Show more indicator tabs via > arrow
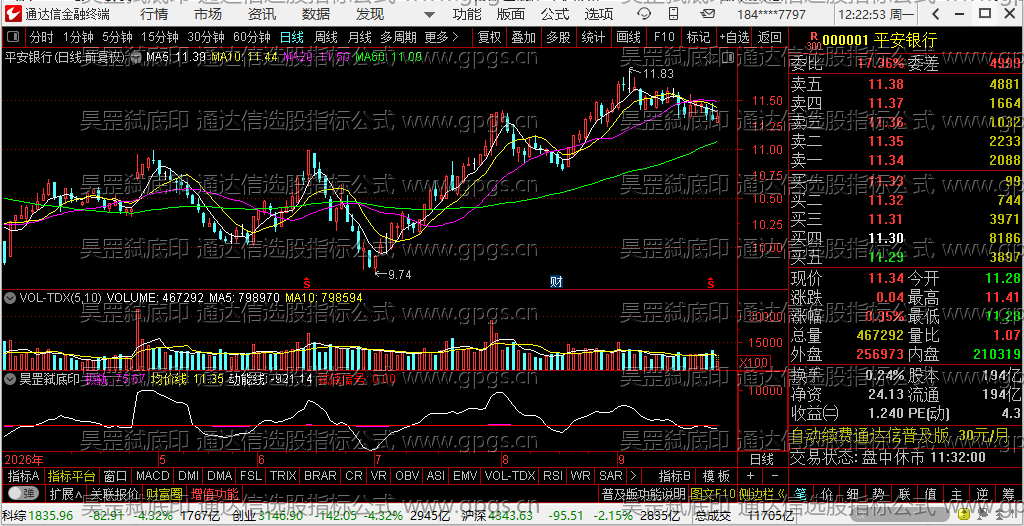Screen dimensions: 1024x526 [633, 475]
